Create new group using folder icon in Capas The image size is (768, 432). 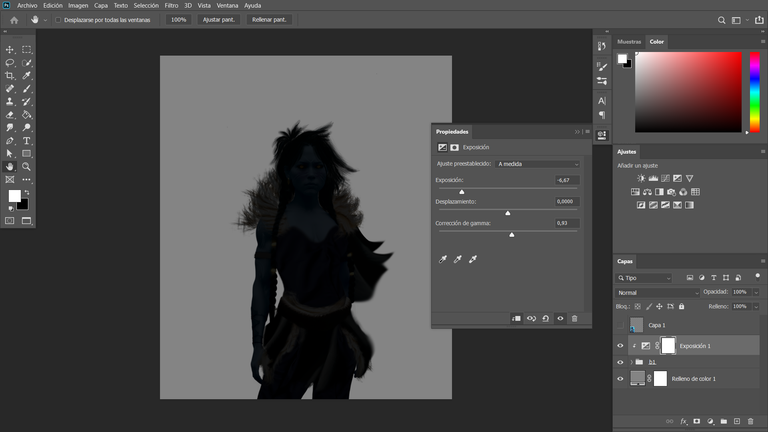[723, 421]
